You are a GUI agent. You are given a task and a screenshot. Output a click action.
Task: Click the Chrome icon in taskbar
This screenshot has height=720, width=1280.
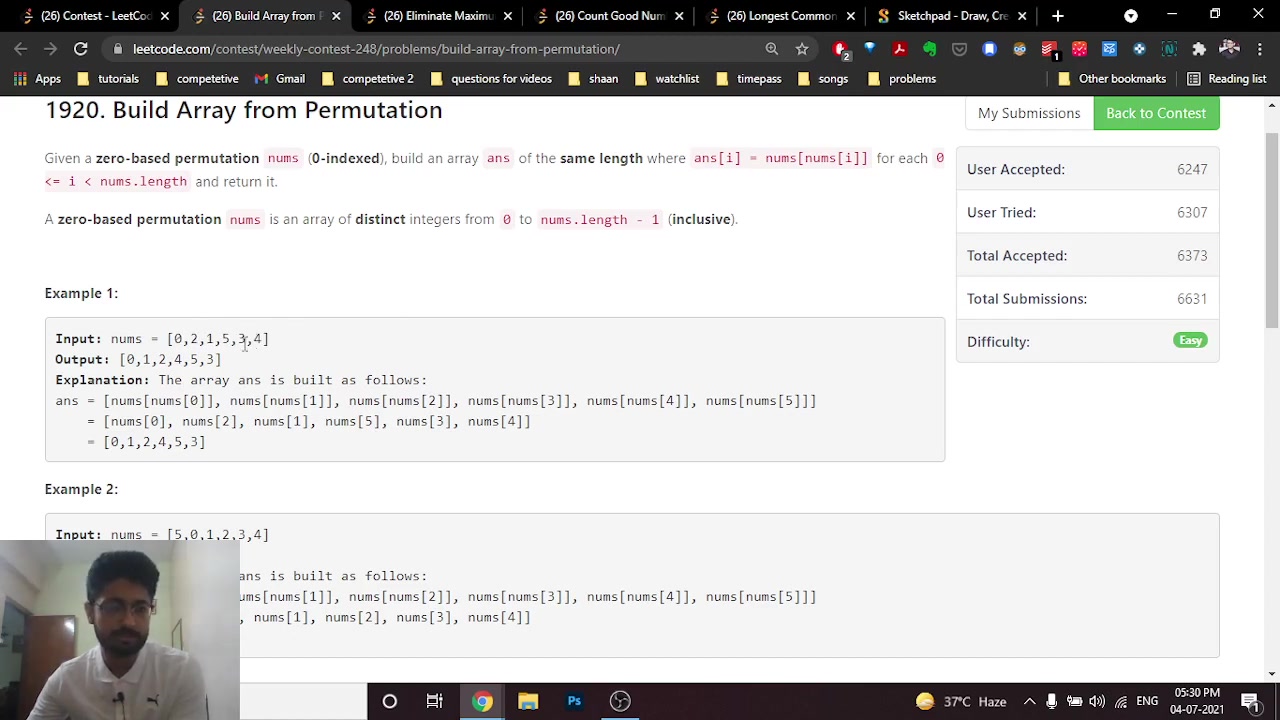click(482, 701)
